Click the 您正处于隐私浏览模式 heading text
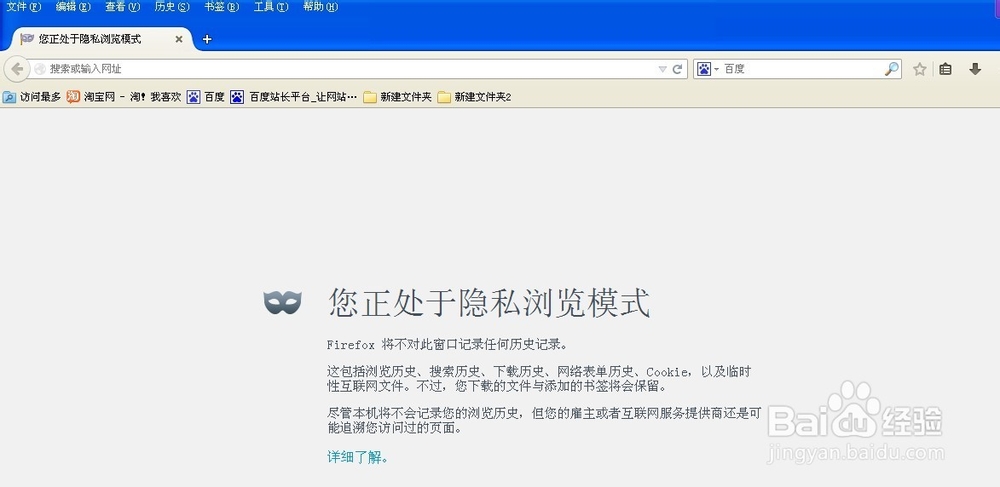This screenshot has height=487, width=1000. pyautogui.click(x=489, y=303)
